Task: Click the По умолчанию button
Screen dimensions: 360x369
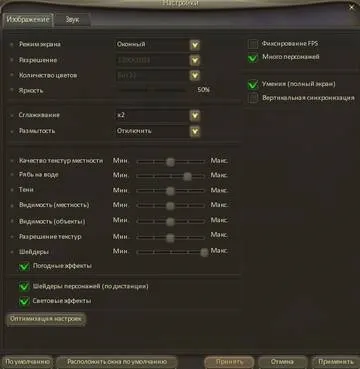Action: coord(28,362)
